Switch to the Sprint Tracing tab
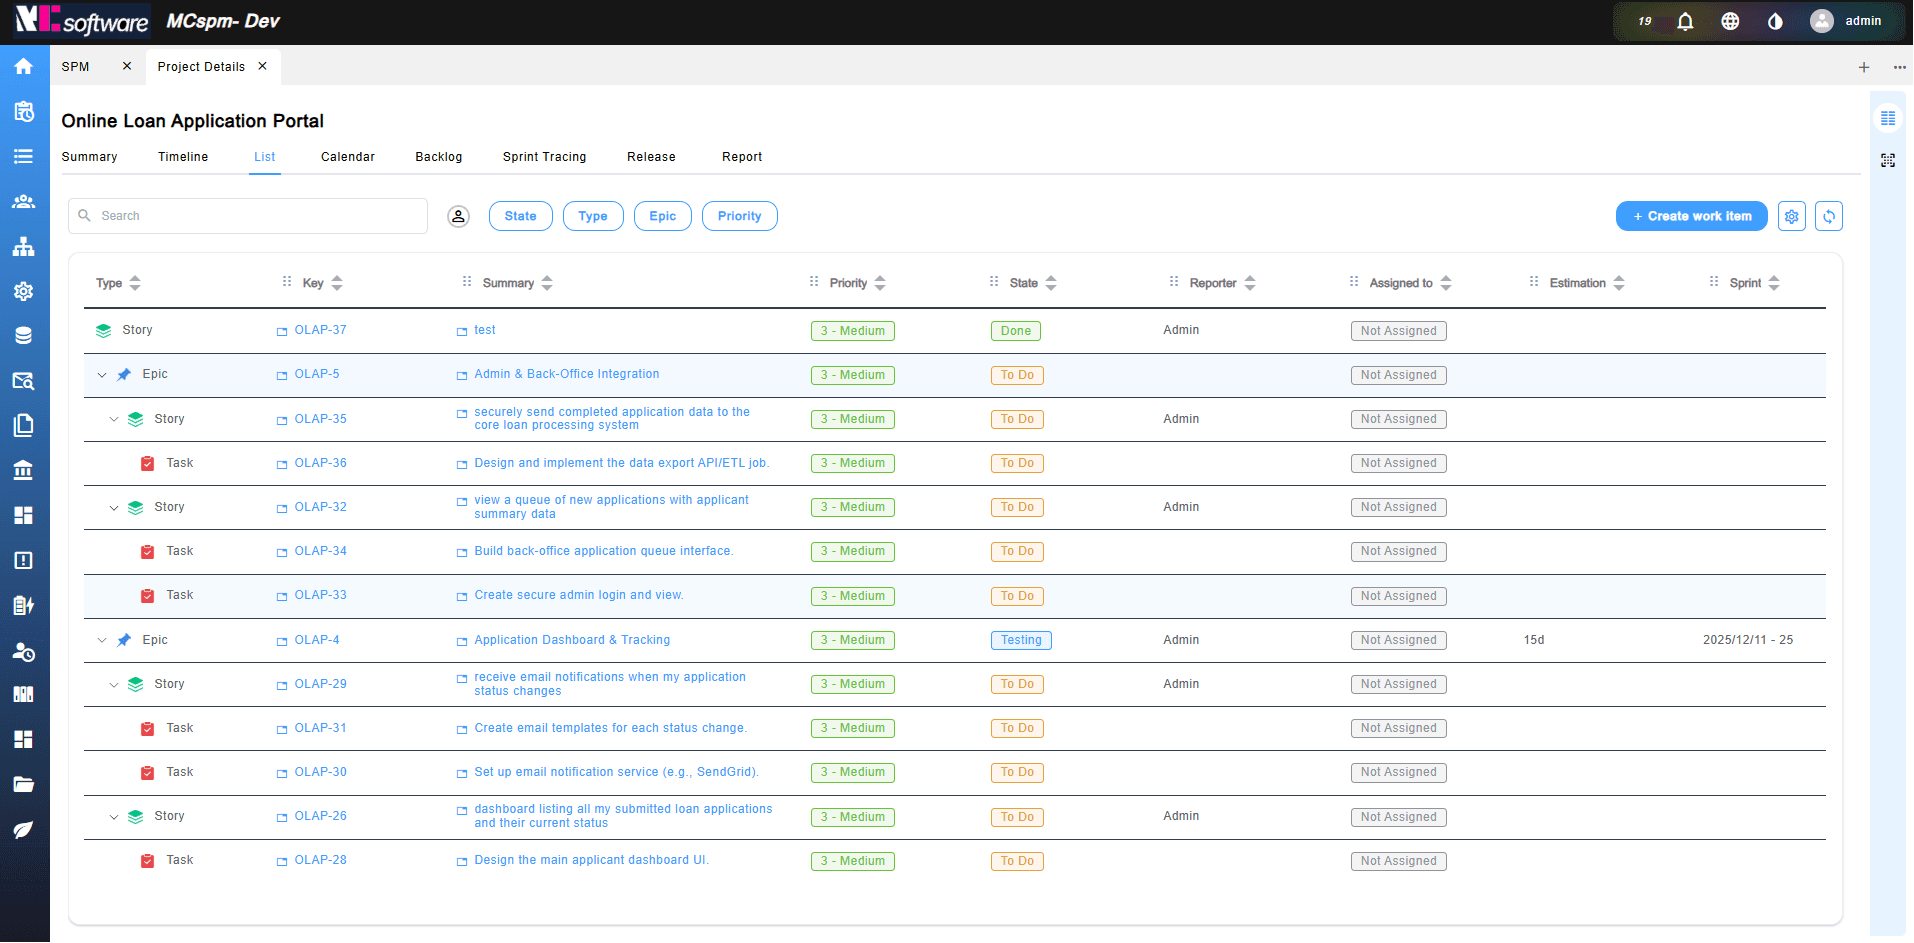 [x=545, y=157]
